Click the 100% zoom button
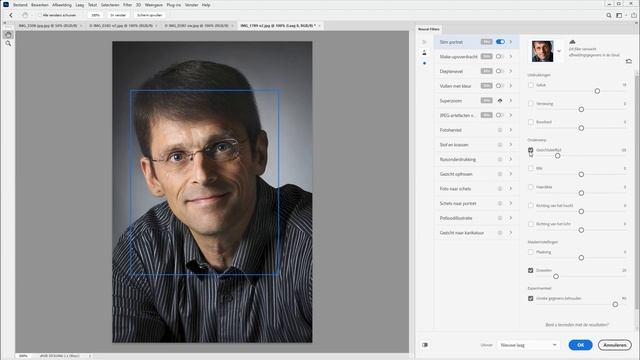Viewport: 640px width, 360px height. pyautogui.click(x=96, y=15)
